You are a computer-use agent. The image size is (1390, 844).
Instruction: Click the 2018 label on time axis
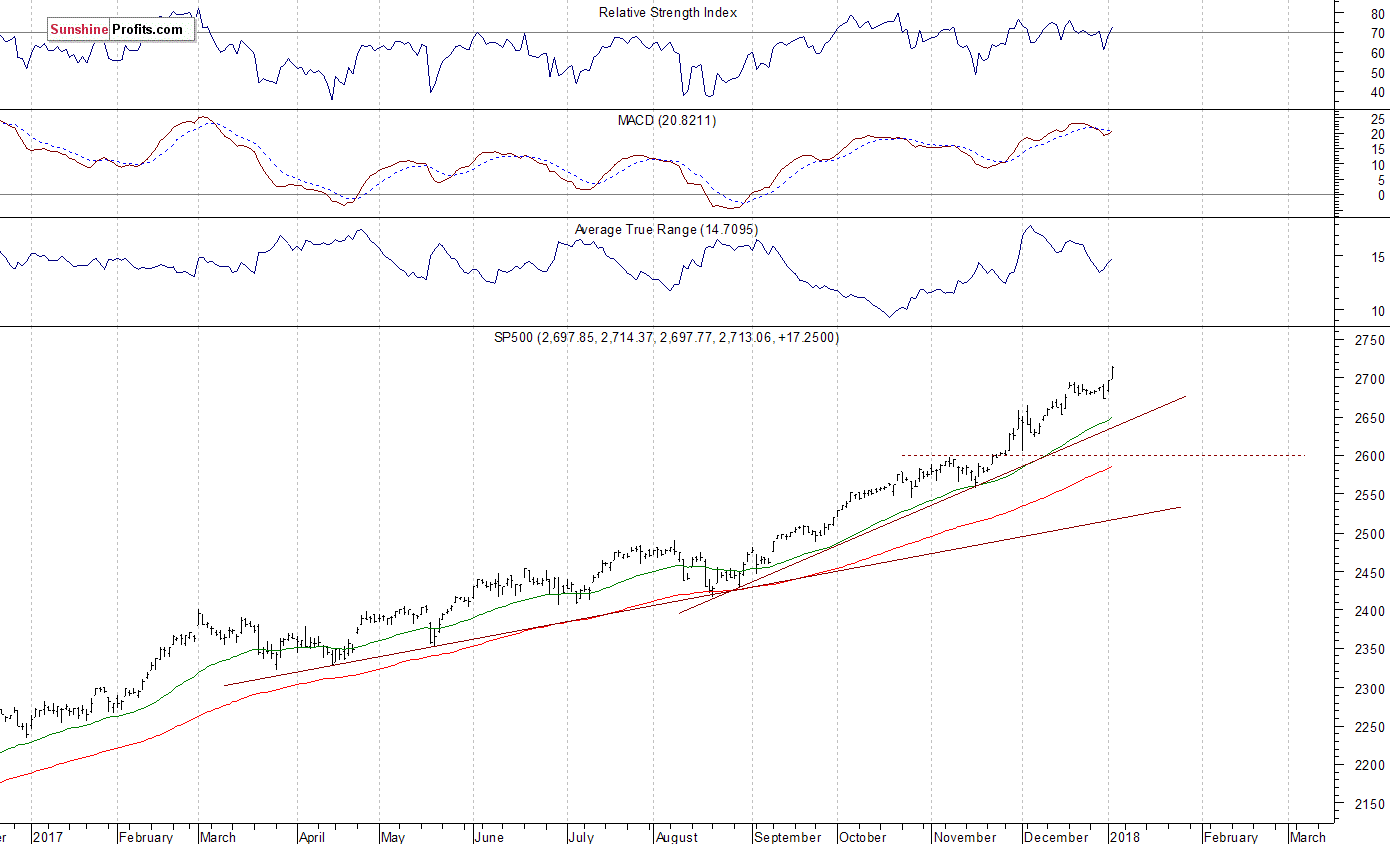(x=1126, y=837)
